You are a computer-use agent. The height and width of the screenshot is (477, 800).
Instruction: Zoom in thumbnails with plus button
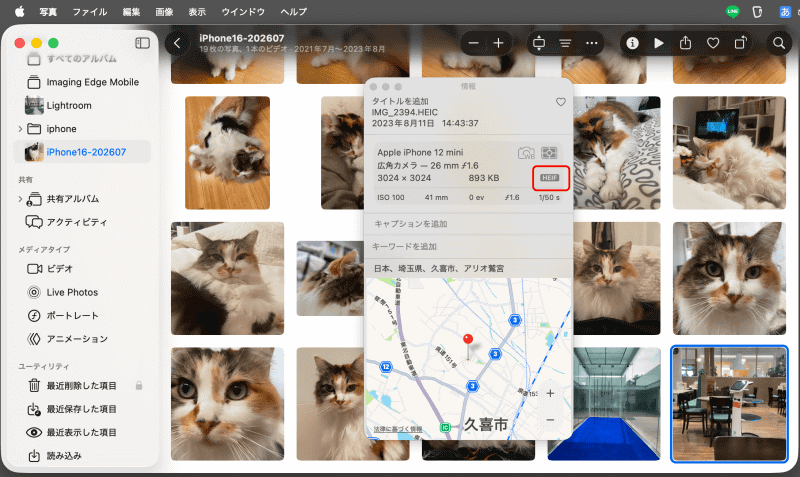[x=498, y=43]
